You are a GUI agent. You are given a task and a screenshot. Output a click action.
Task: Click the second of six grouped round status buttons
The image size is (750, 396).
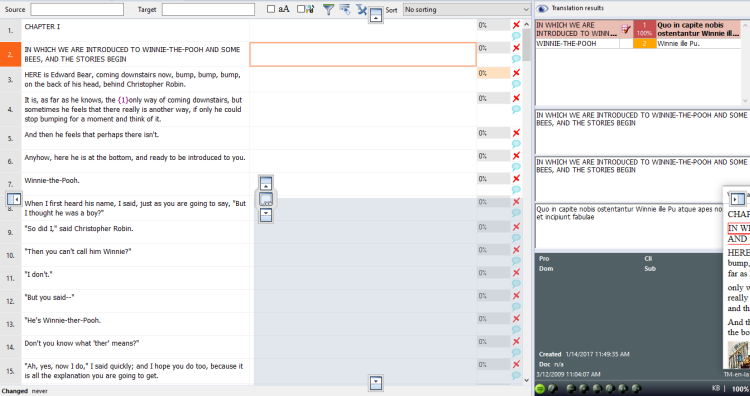pyautogui.click(x=584, y=388)
